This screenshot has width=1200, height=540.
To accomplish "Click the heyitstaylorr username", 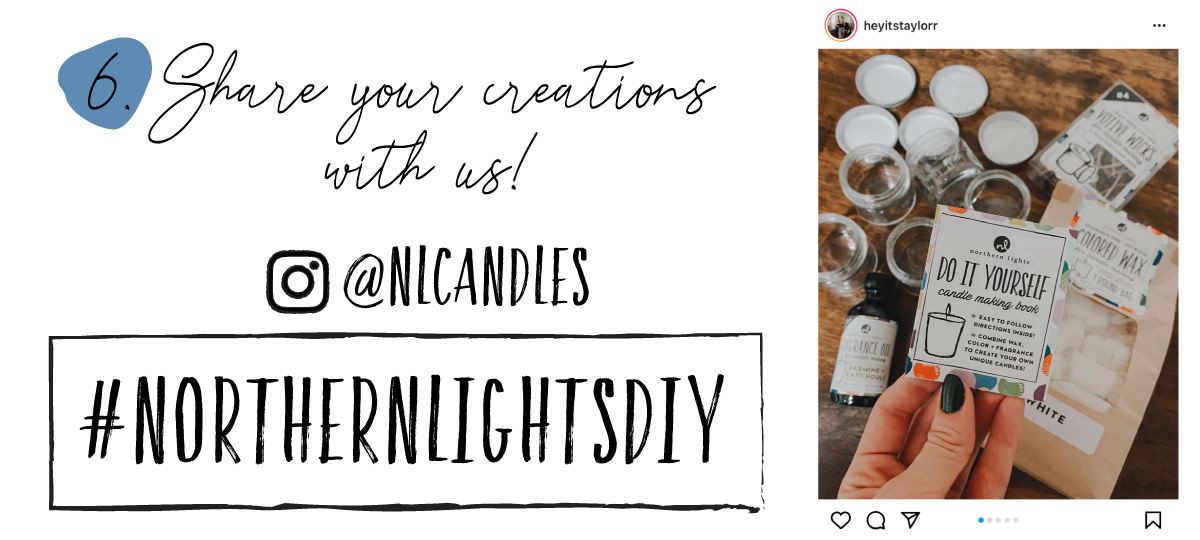I will [x=900, y=26].
